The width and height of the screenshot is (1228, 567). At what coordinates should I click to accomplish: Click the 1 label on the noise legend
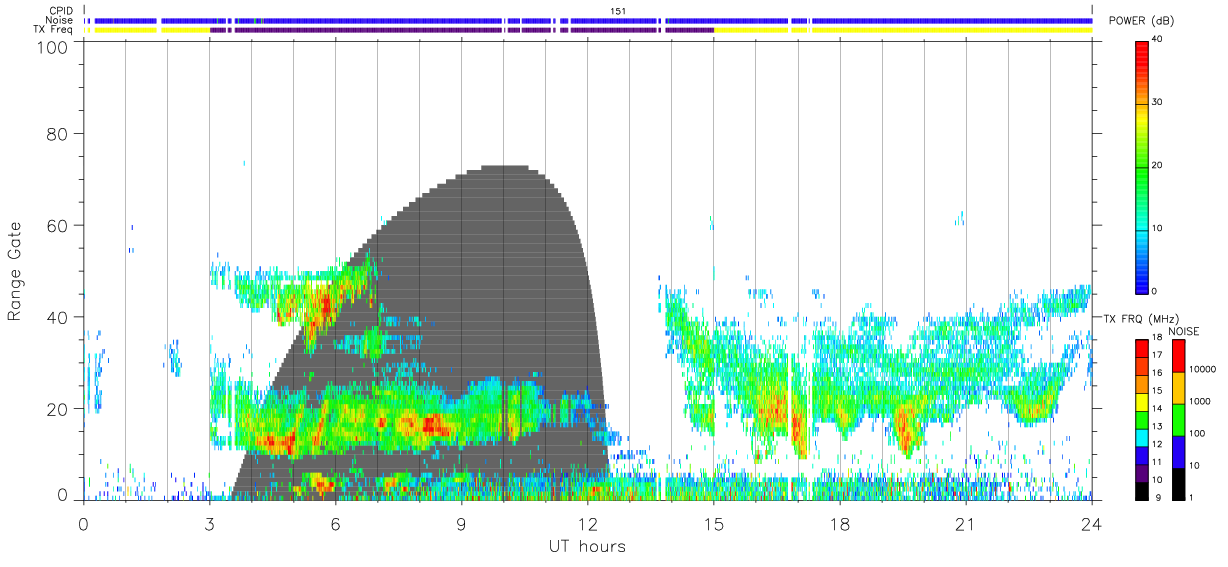[x=1190, y=497]
